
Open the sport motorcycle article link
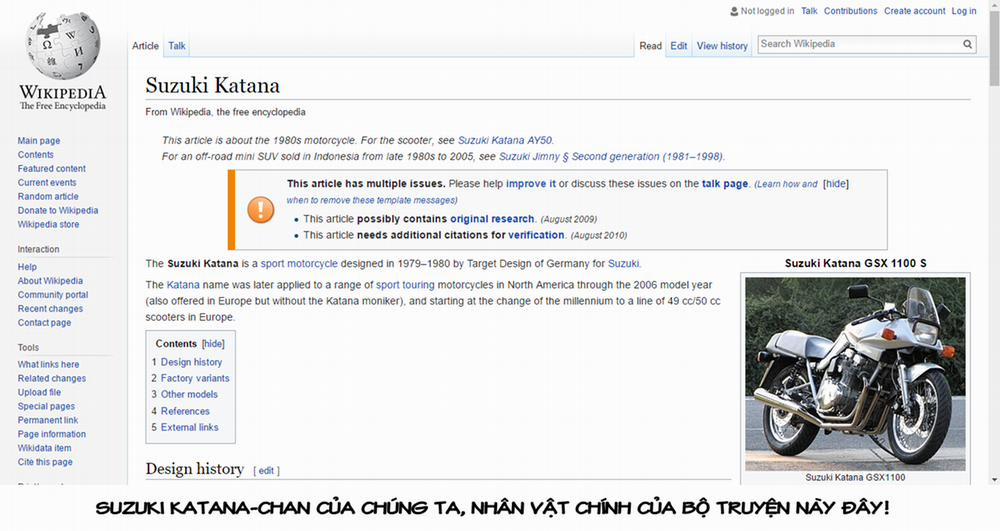[x=299, y=264]
